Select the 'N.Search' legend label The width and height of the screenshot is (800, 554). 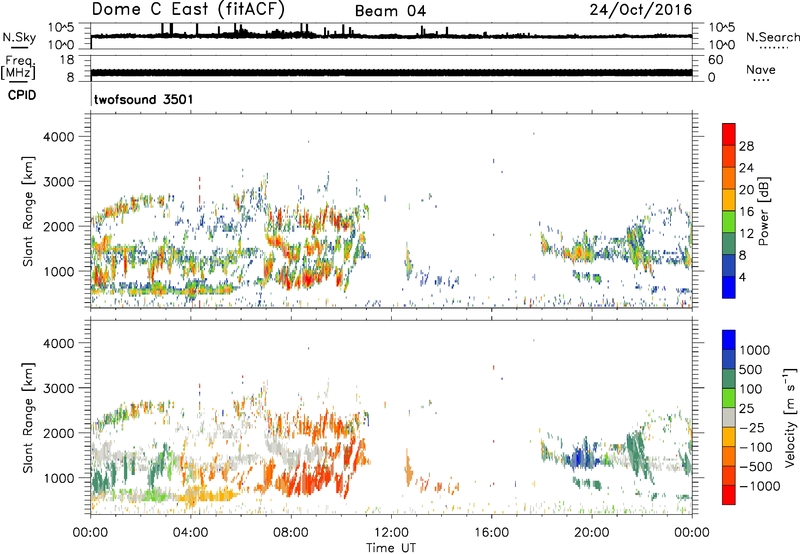pos(772,37)
